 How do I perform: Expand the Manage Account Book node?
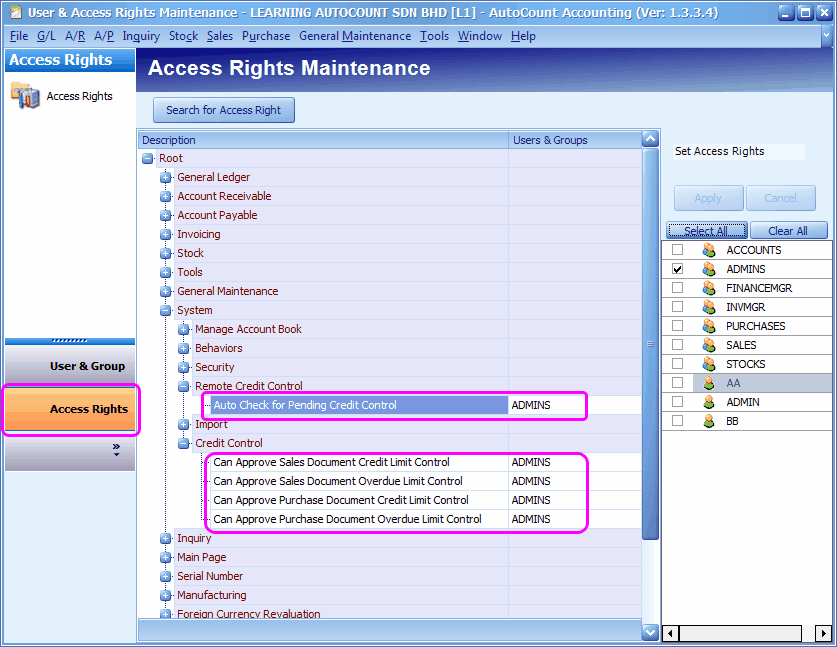pos(184,330)
